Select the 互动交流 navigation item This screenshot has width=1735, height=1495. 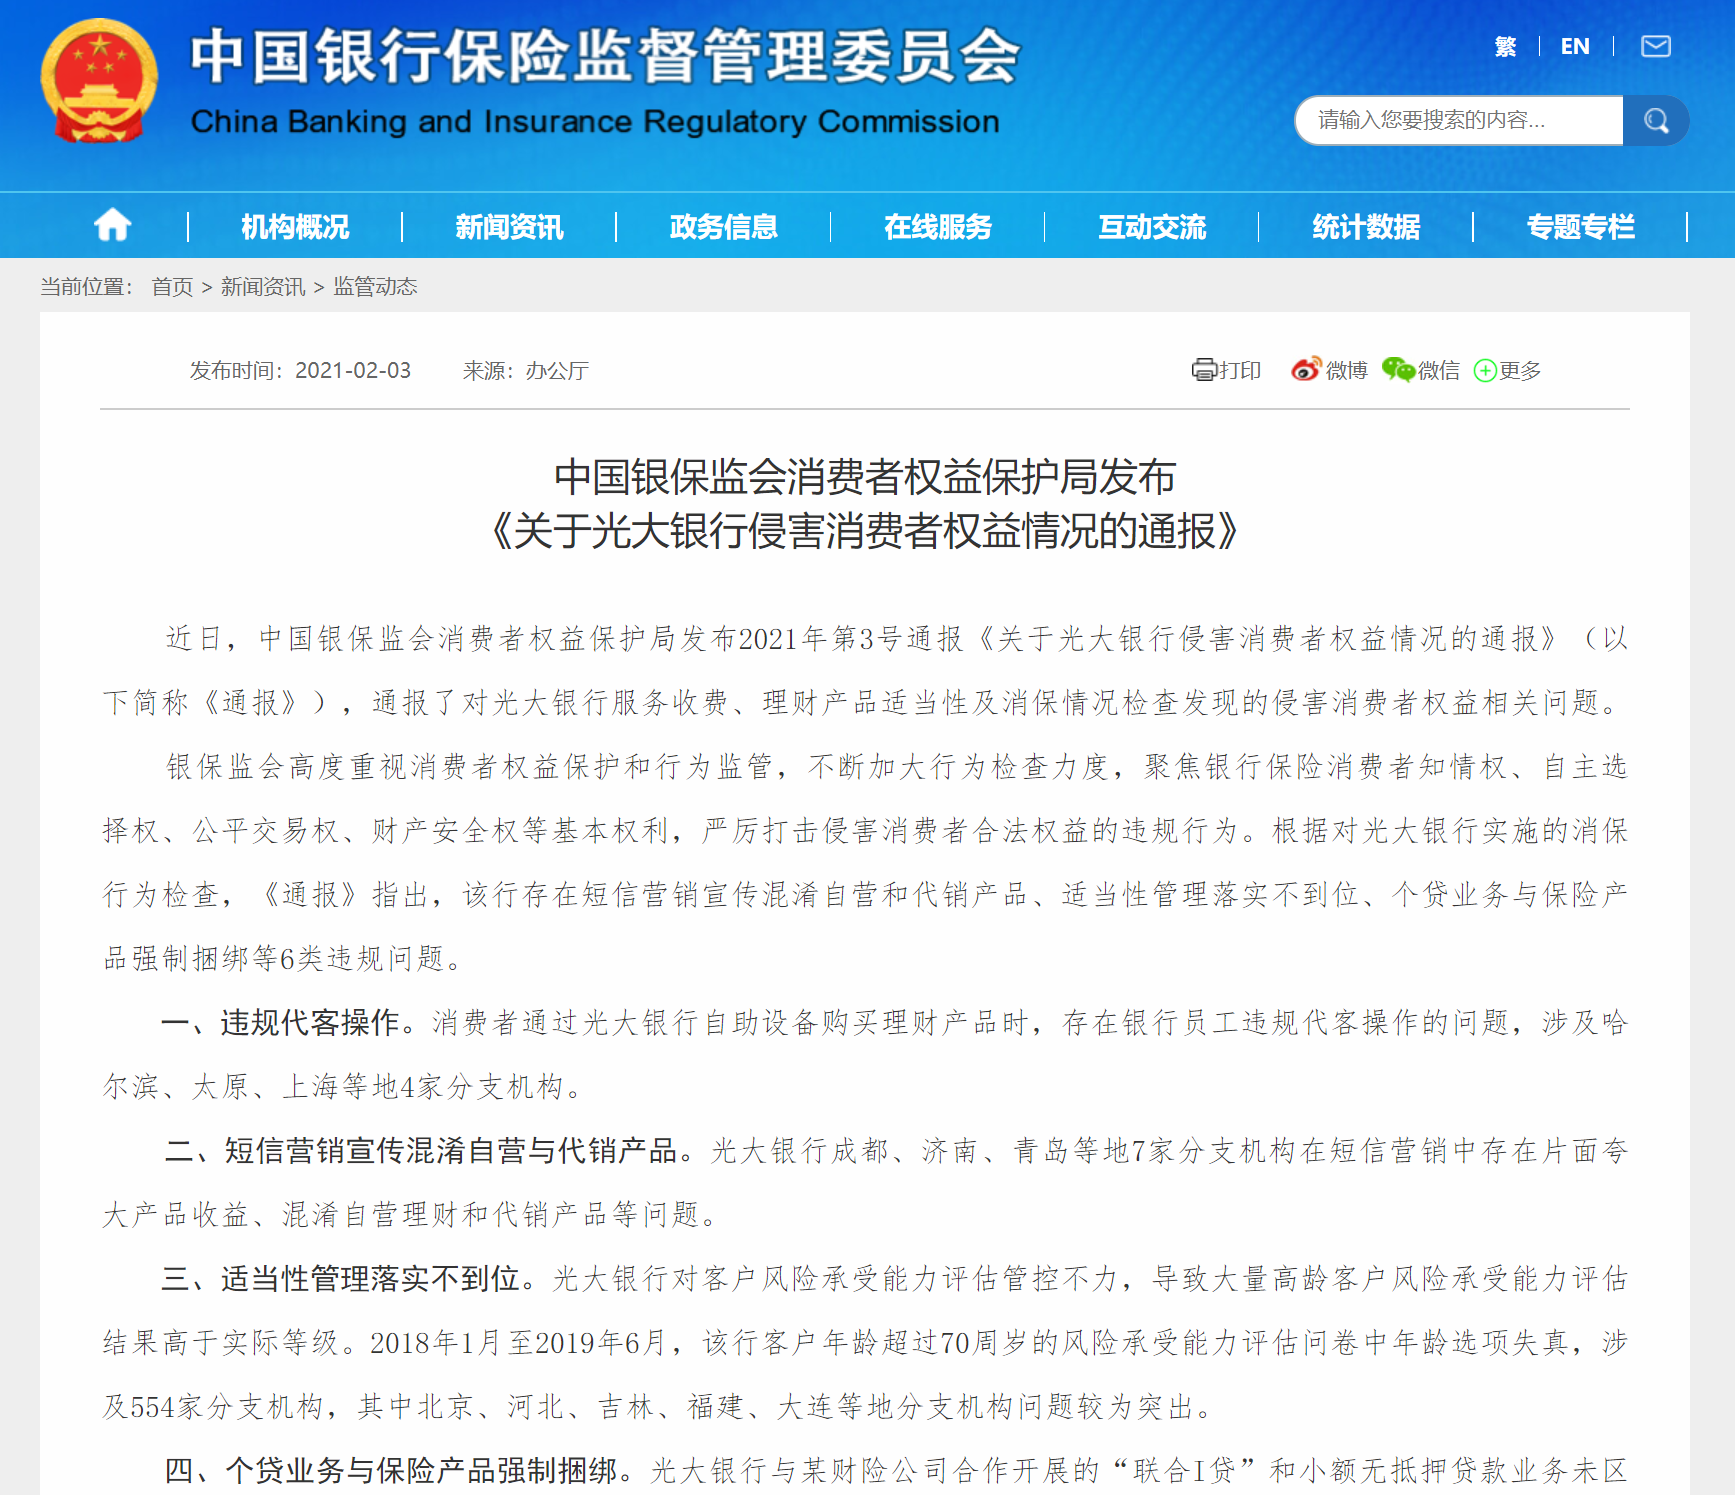(1152, 227)
